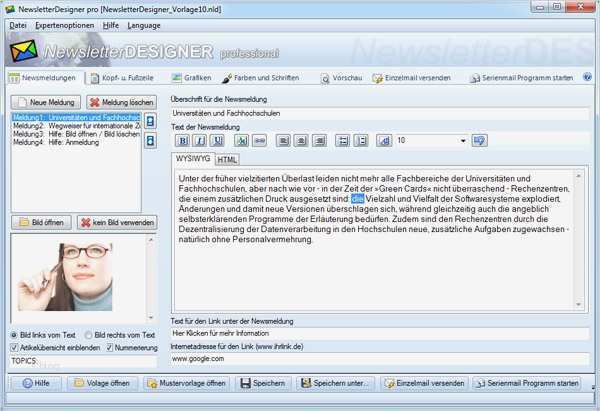Screen dimensions: 600x411
Task: Center the text in the editor
Action: [x=301, y=140]
